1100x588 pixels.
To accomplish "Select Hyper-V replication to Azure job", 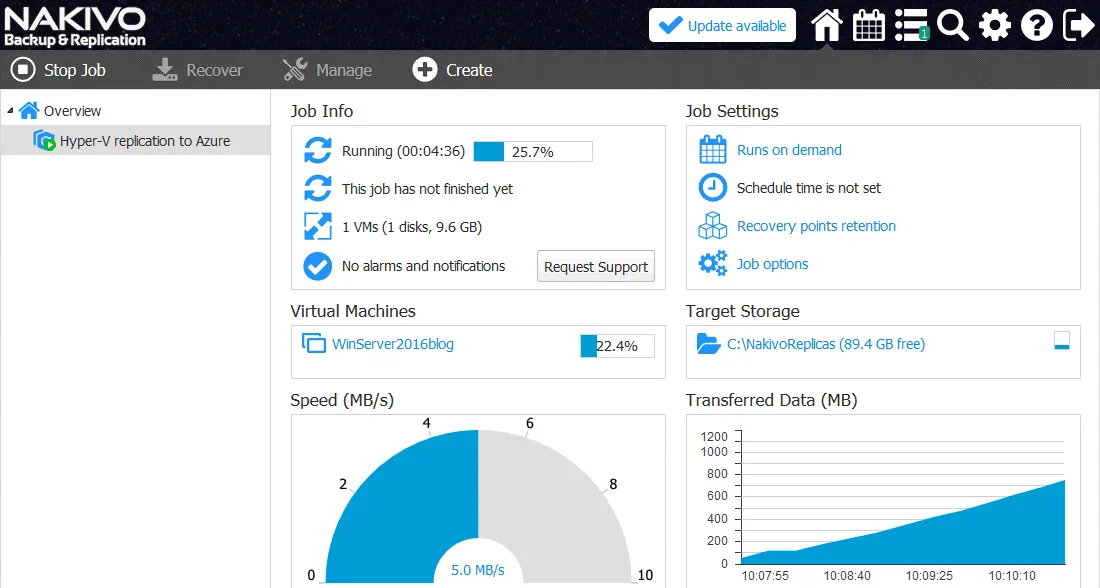I will pyautogui.click(x=144, y=141).
